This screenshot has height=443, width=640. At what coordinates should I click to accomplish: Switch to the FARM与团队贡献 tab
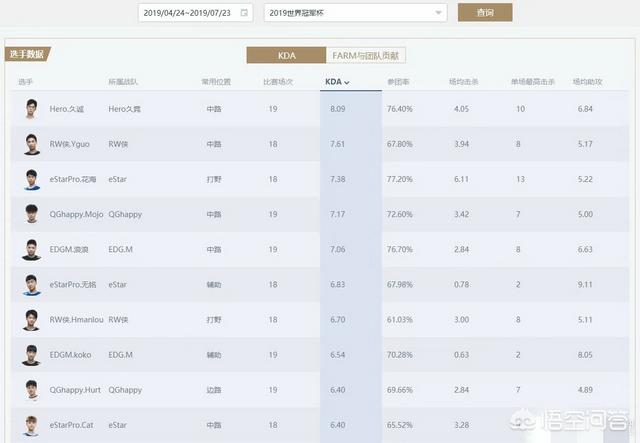[366, 56]
